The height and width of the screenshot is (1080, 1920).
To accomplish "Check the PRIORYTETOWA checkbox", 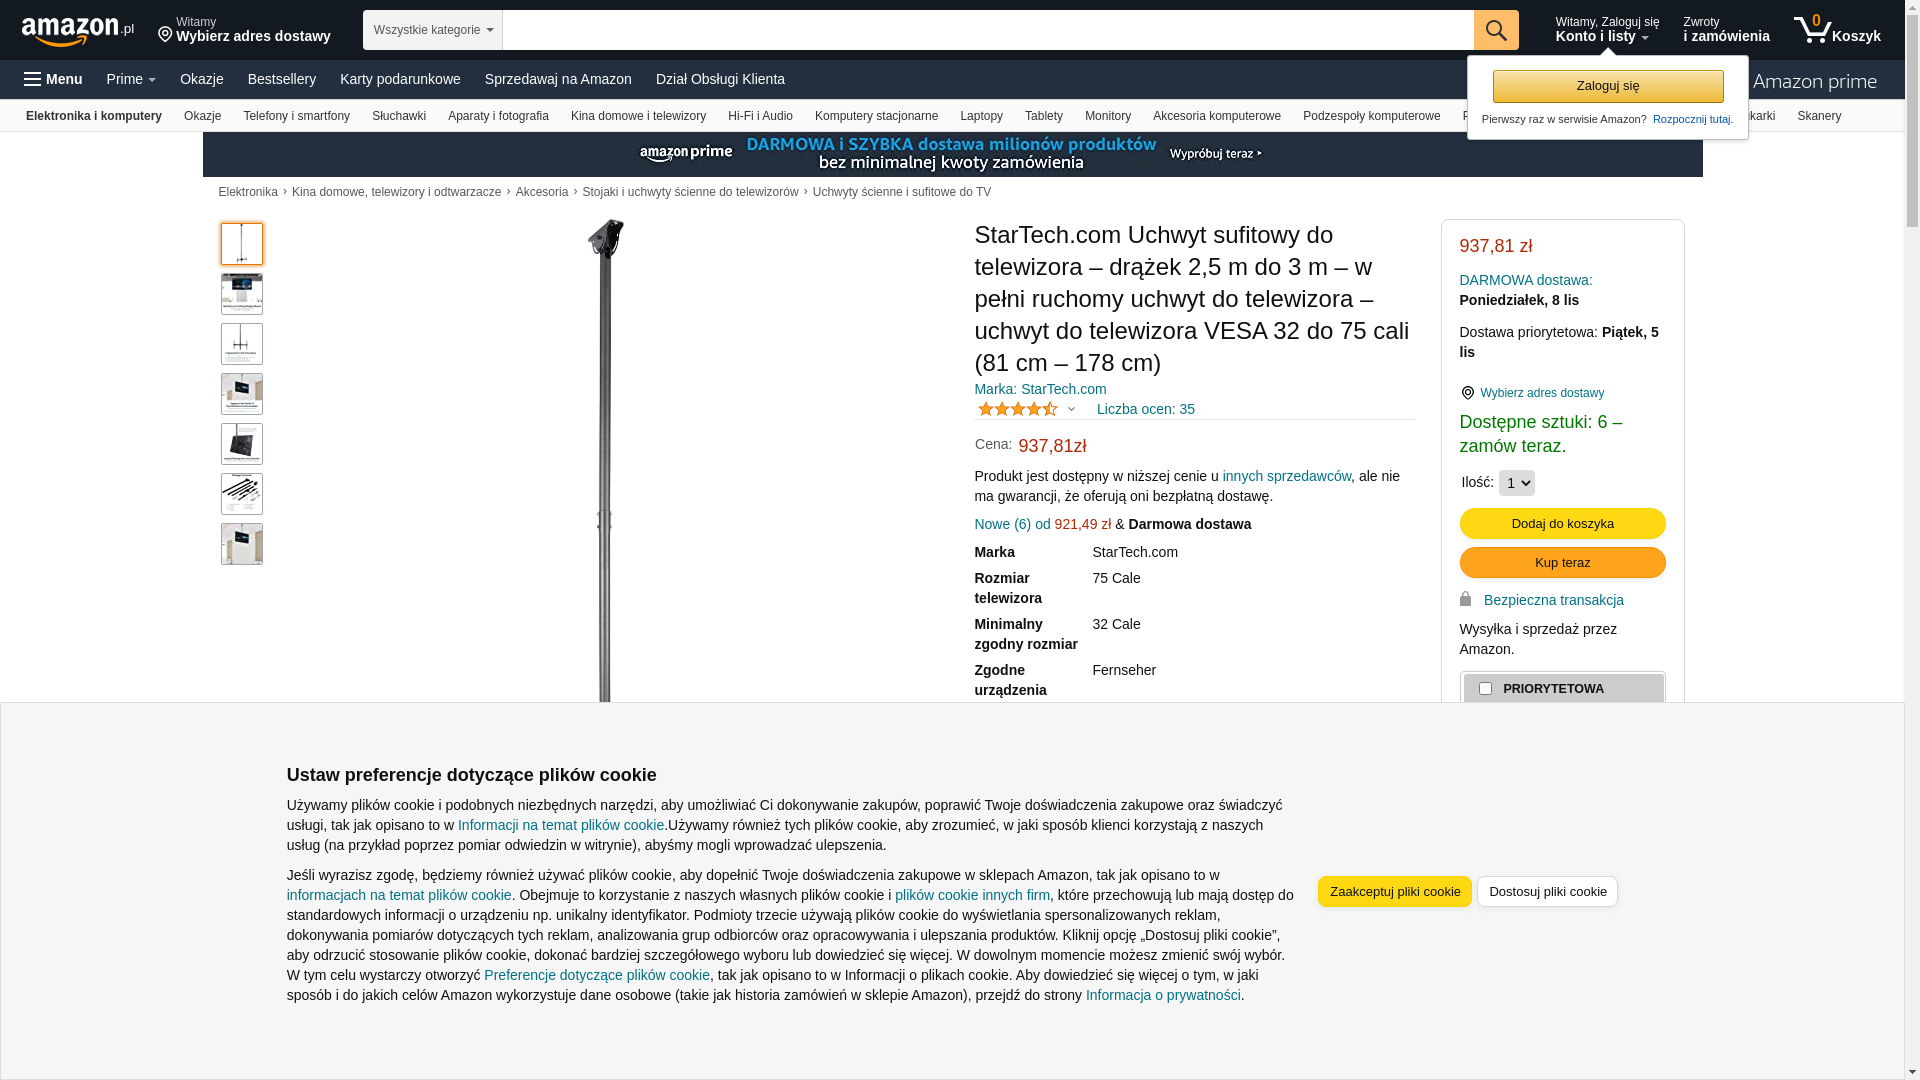I will pos(1485,689).
